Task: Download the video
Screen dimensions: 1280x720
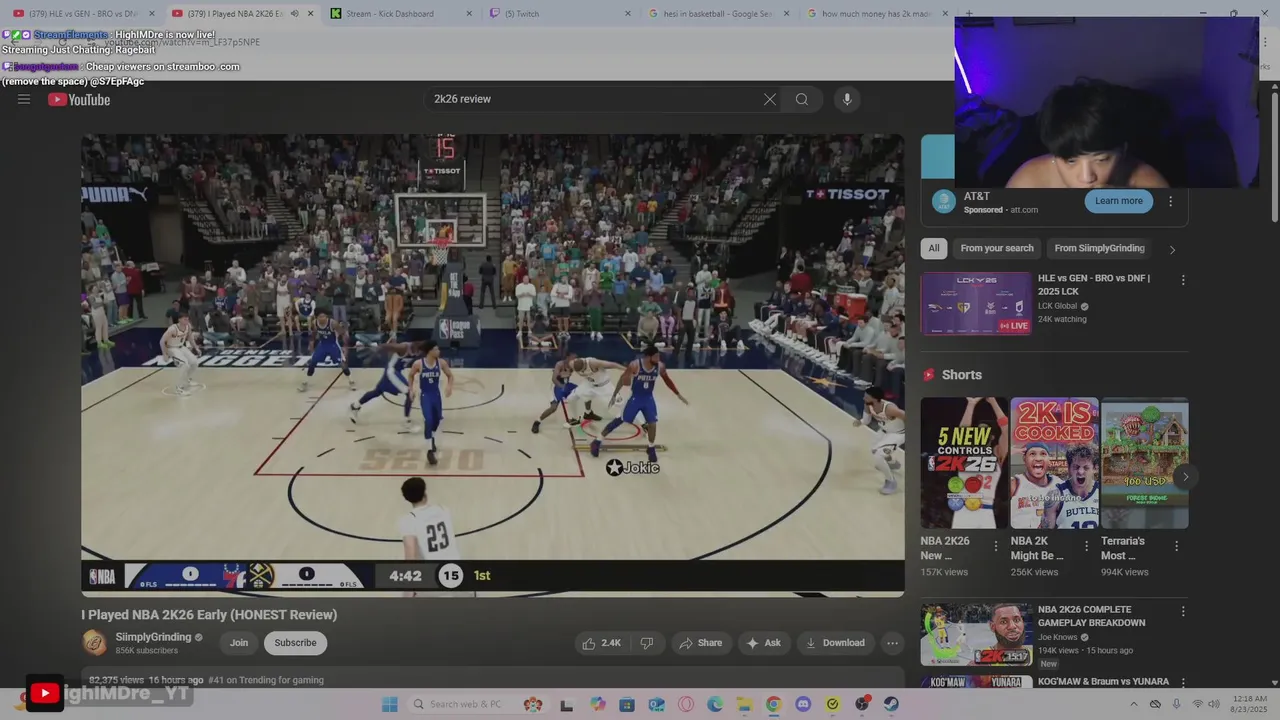Action: tap(835, 643)
